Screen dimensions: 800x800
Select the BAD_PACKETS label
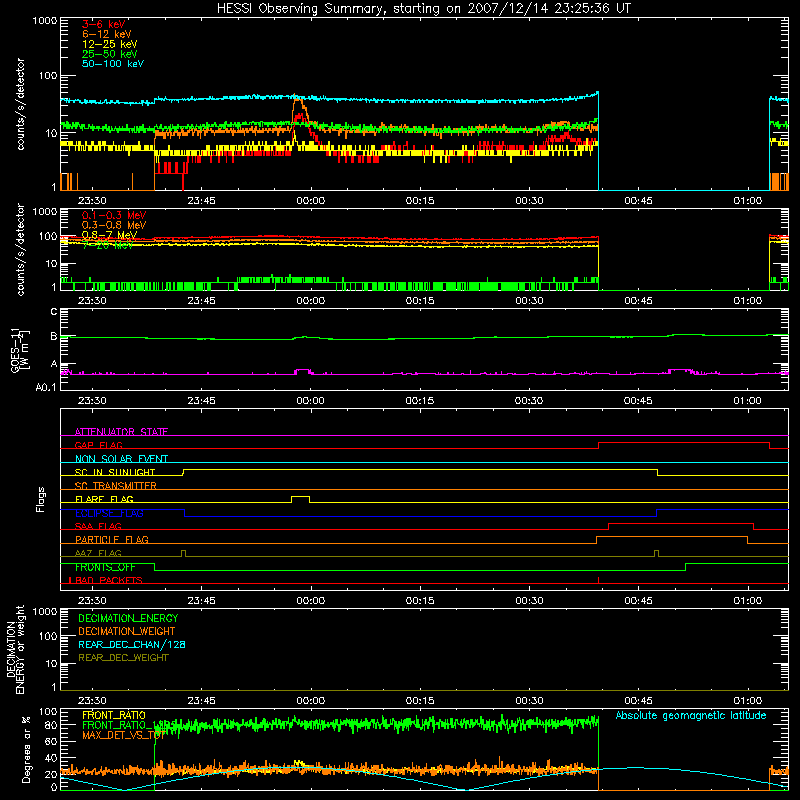(108, 581)
